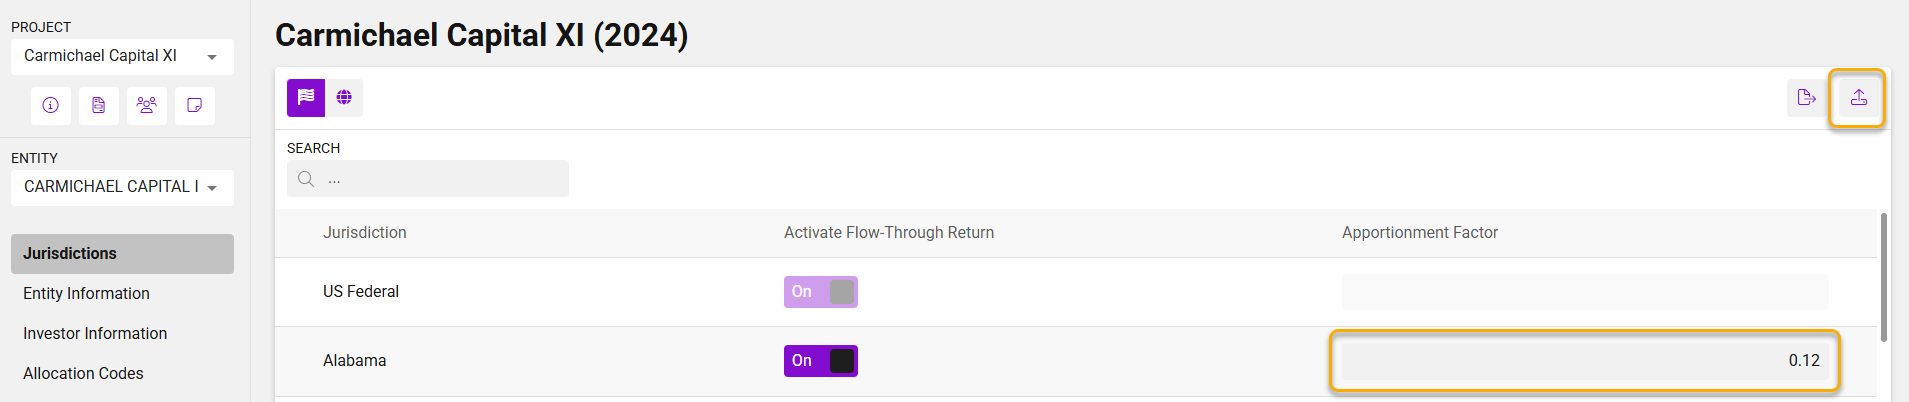
Task: Open the Jurisdictions section
Action: (122, 254)
